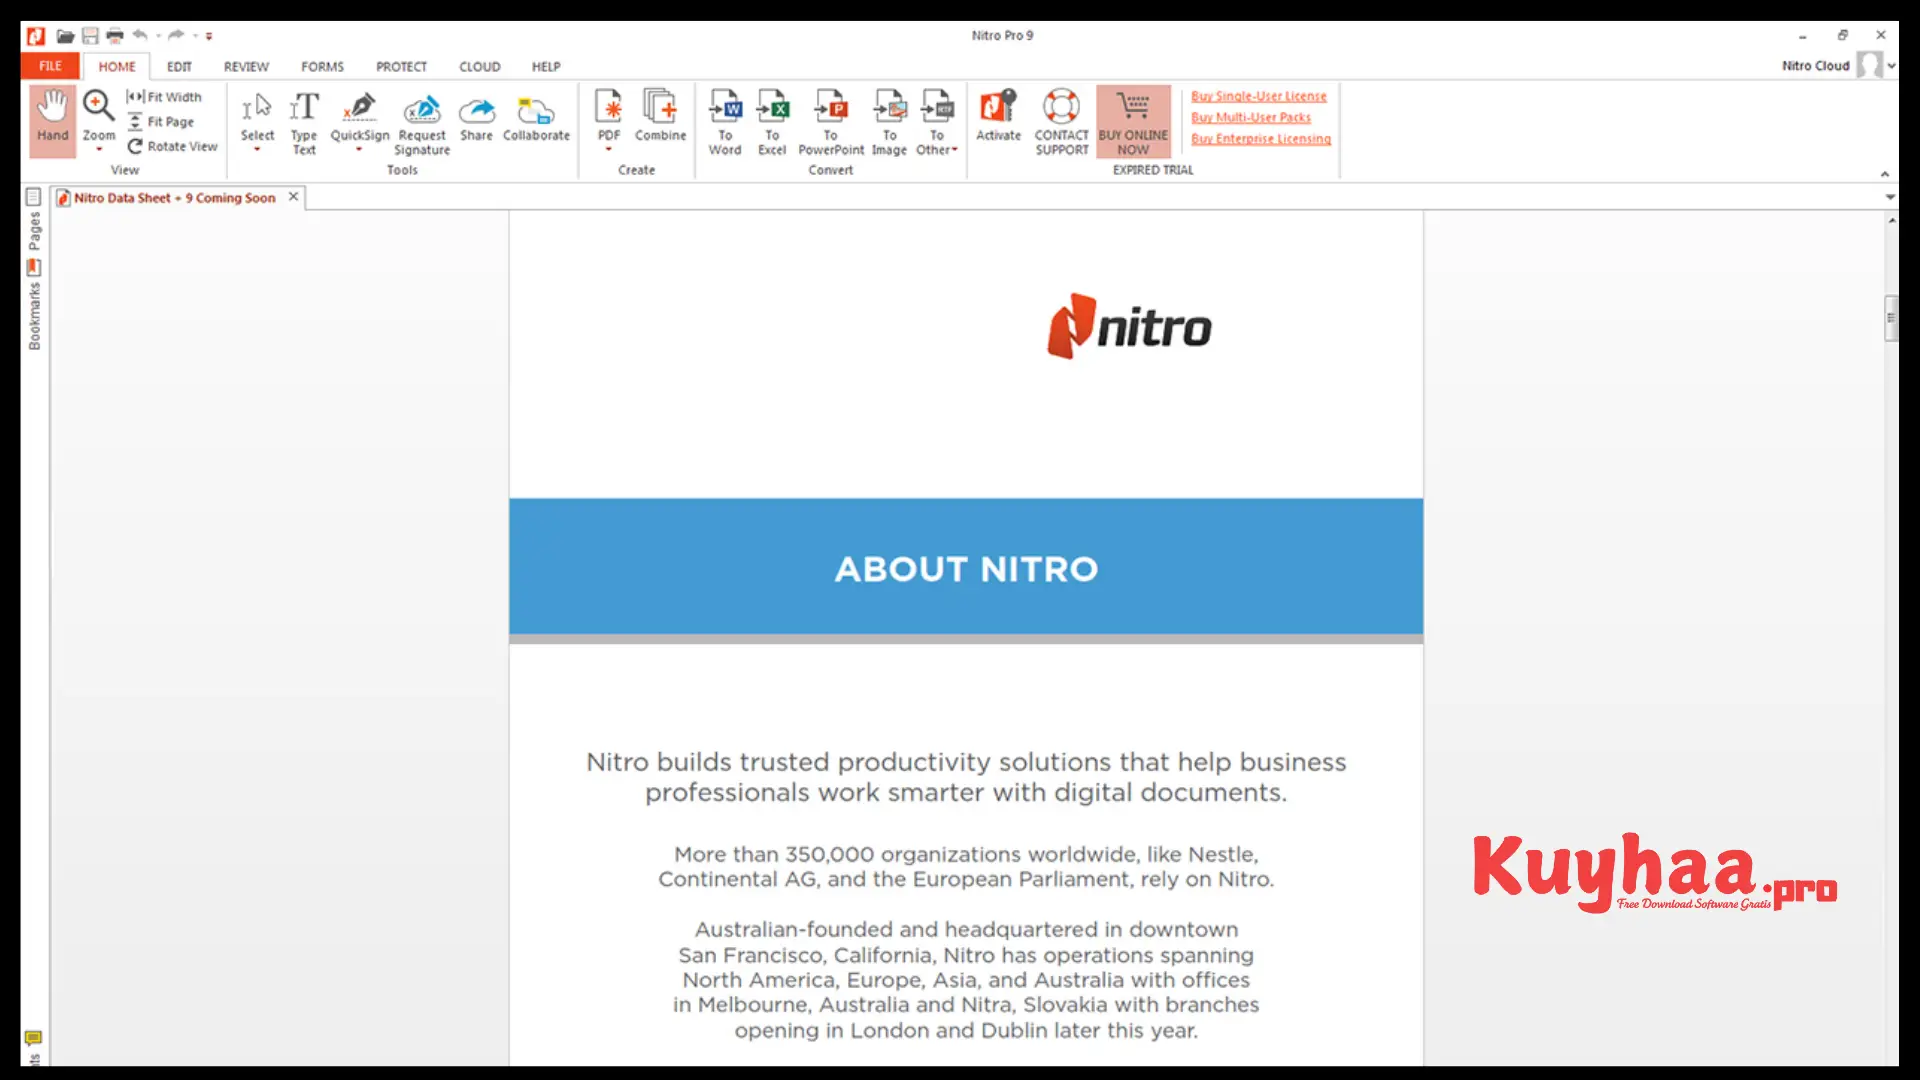Print document from quick access toolbar
Viewport: 1920px width, 1080px height.
point(115,36)
